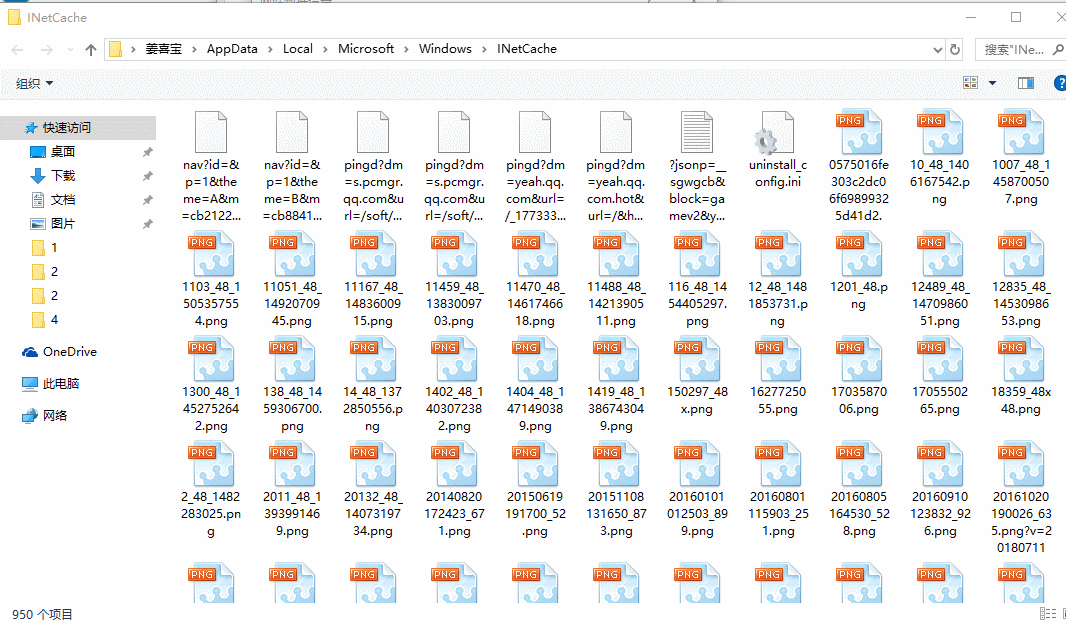Toggle the preview pane button
Screen dimensions: 1066x623
1025,83
